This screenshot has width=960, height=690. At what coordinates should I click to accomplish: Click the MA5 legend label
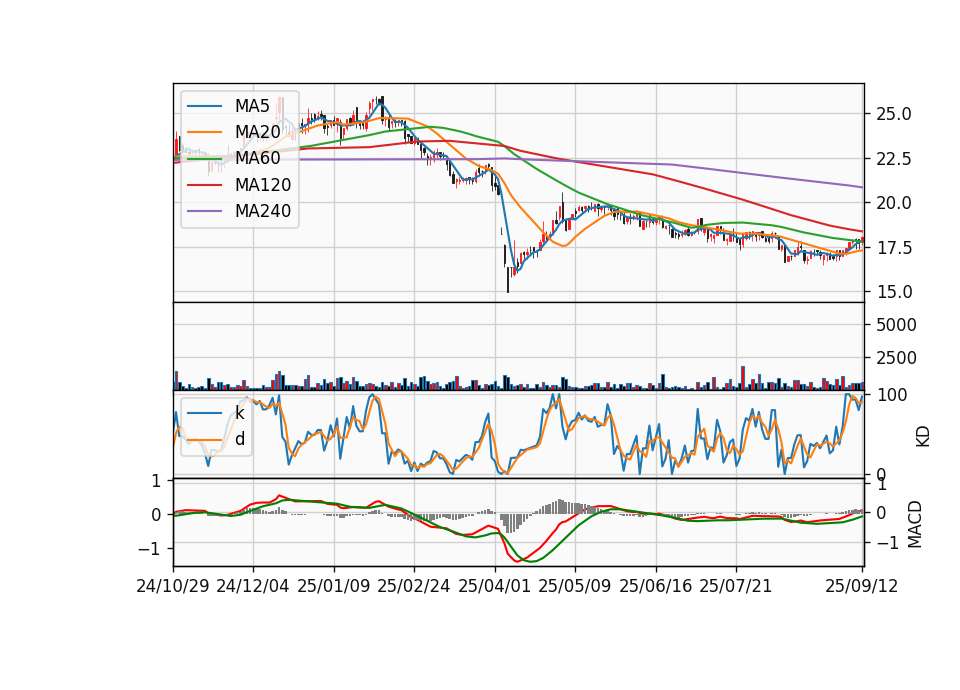252,106
